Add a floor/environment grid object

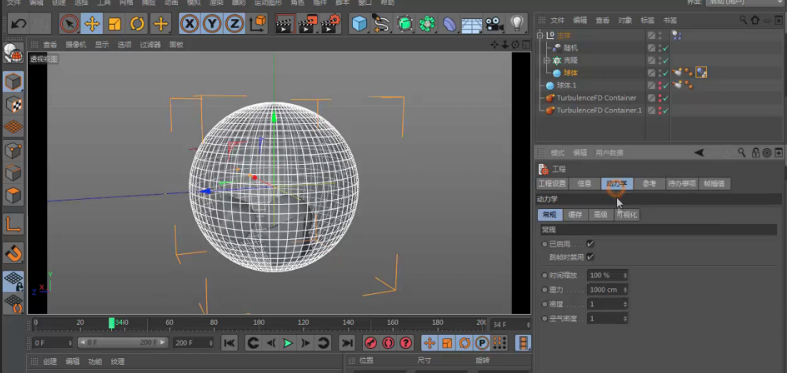coord(472,24)
